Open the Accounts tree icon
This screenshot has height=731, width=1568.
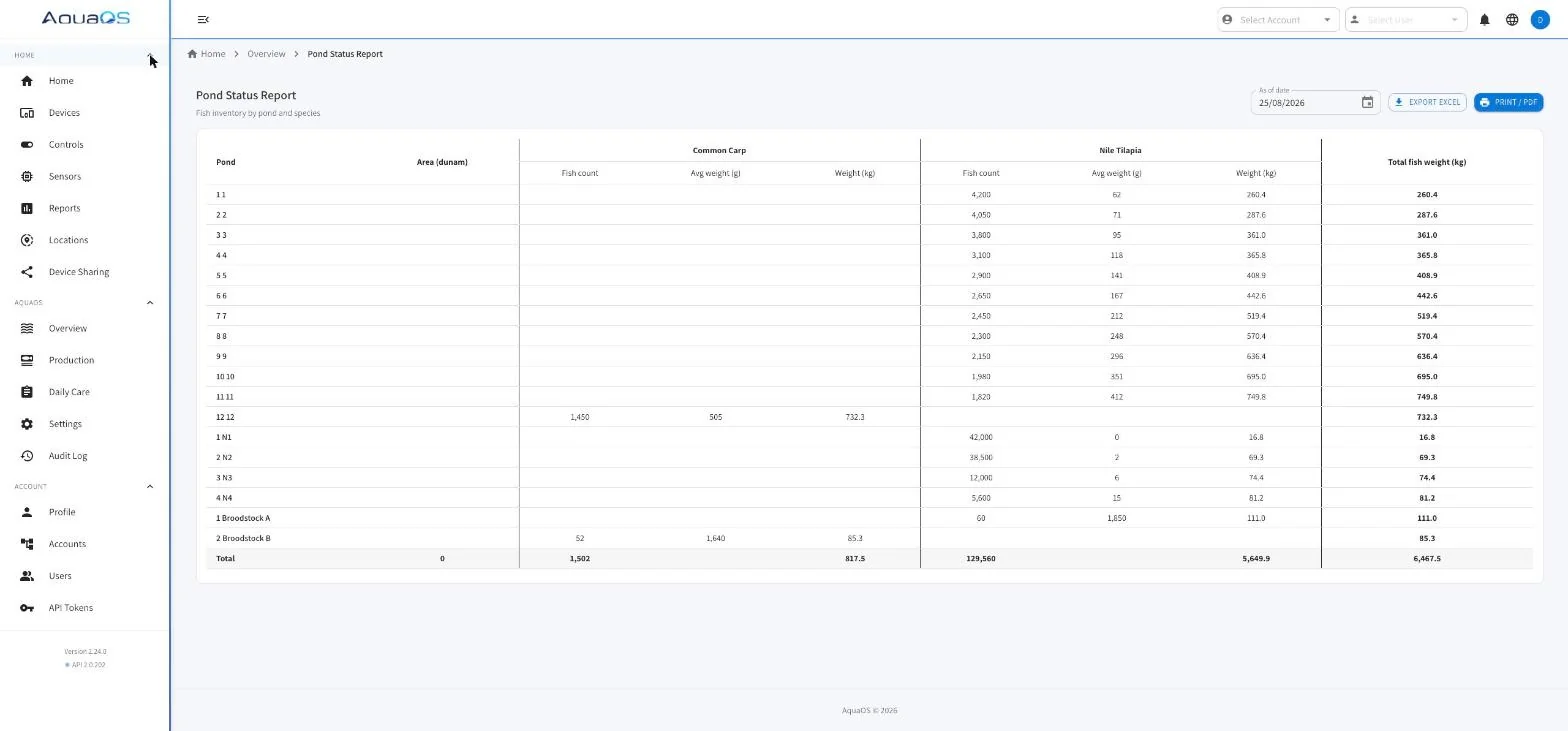(x=27, y=544)
